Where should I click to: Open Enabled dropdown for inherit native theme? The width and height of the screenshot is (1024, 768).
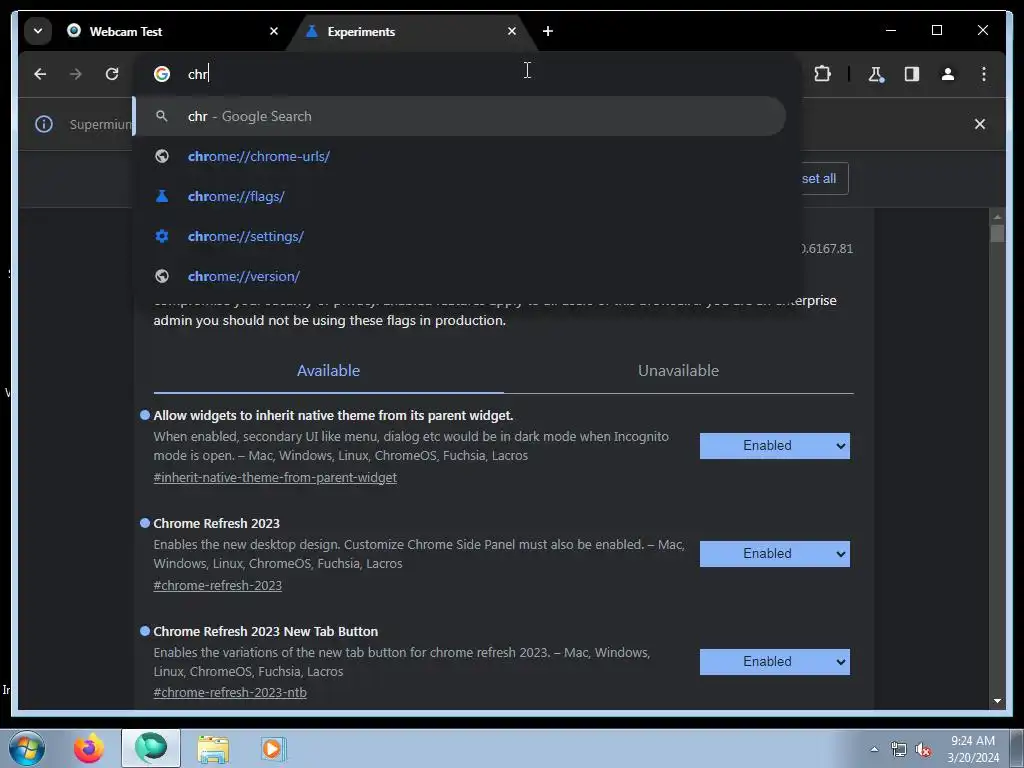(x=775, y=445)
